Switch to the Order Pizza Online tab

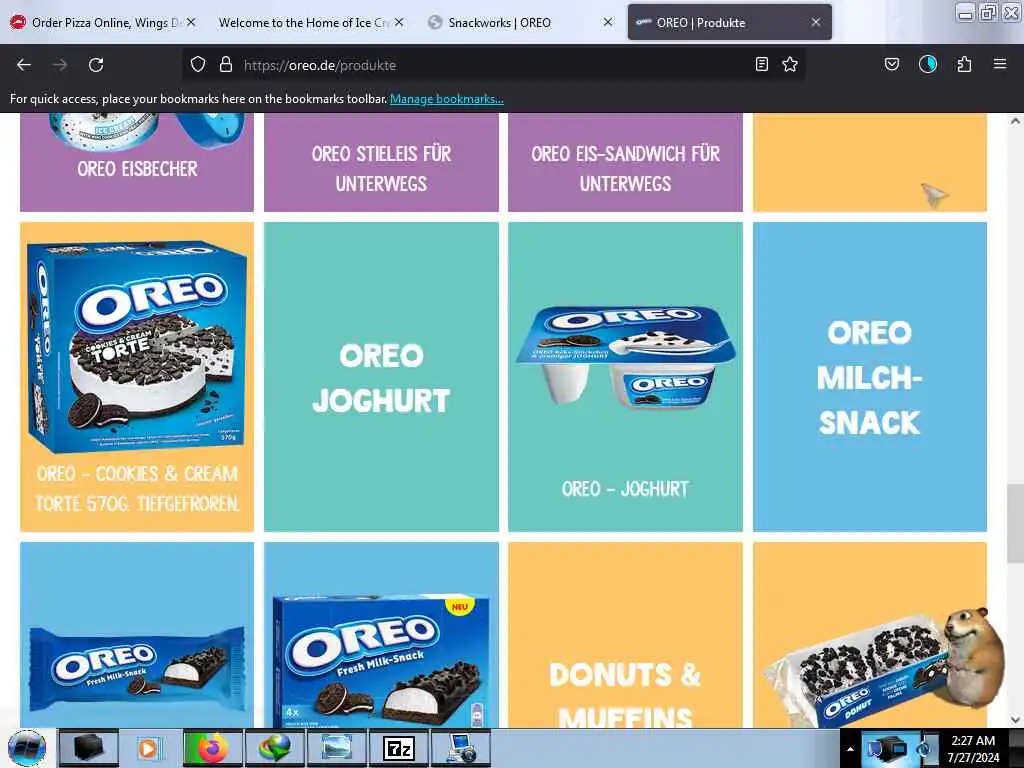(104, 22)
